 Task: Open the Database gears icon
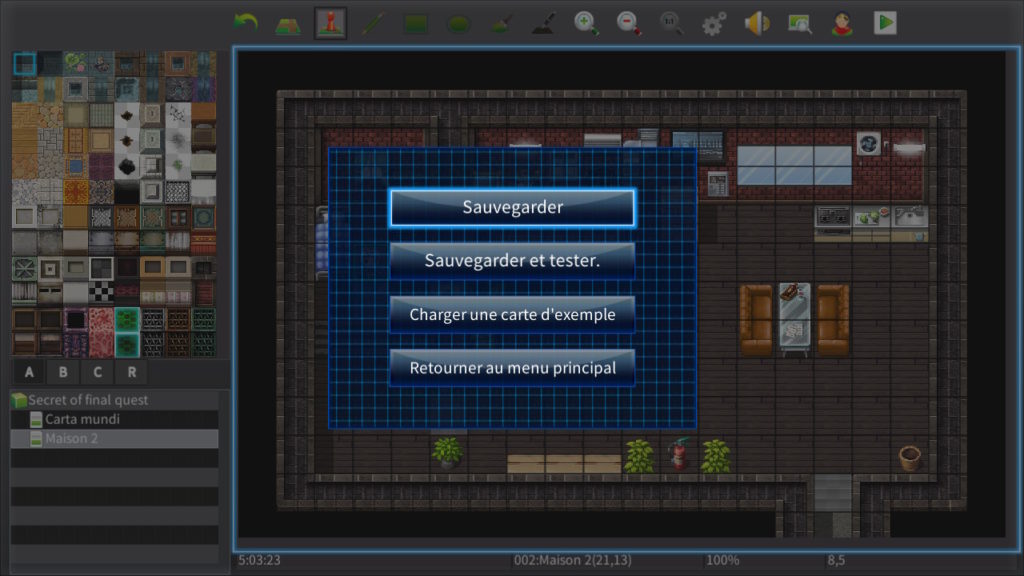[714, 24]
